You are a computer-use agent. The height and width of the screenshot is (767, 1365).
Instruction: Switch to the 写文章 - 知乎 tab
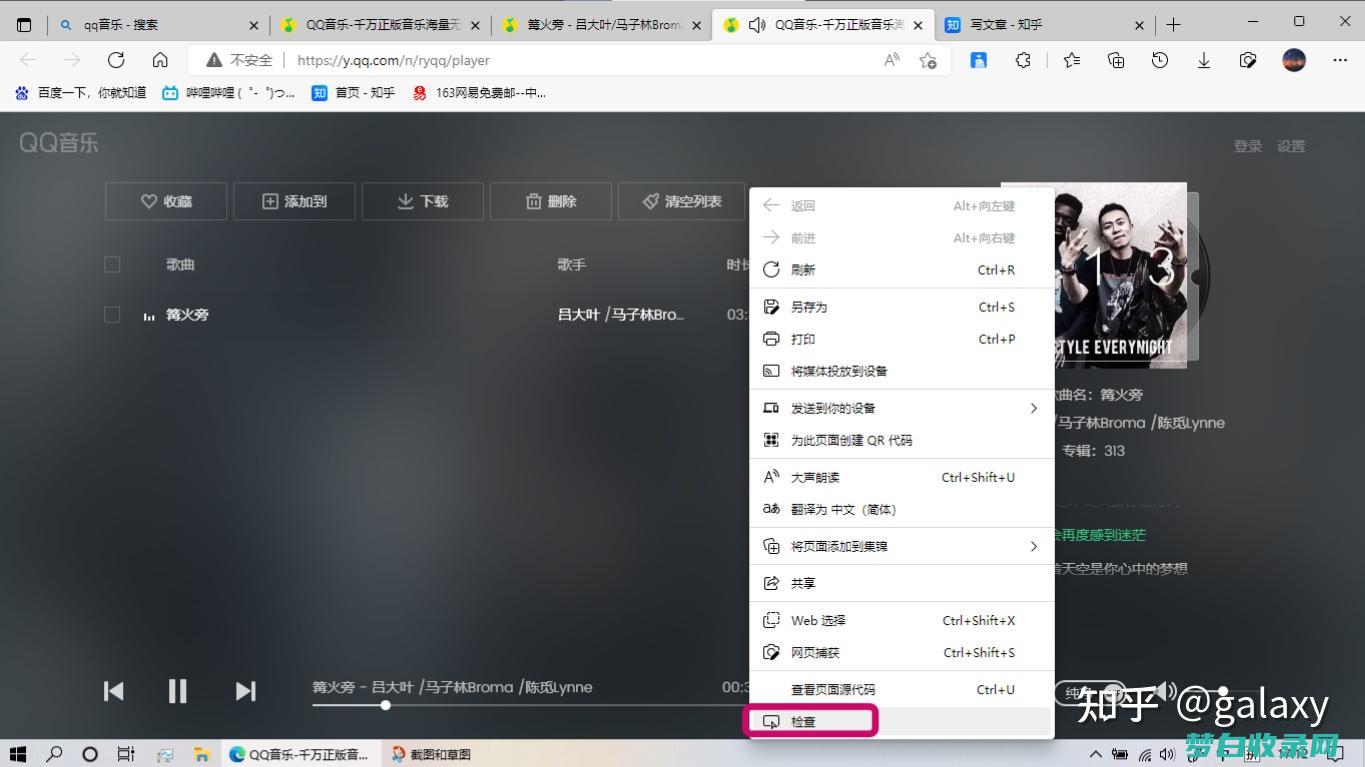tap(1044, 25)
